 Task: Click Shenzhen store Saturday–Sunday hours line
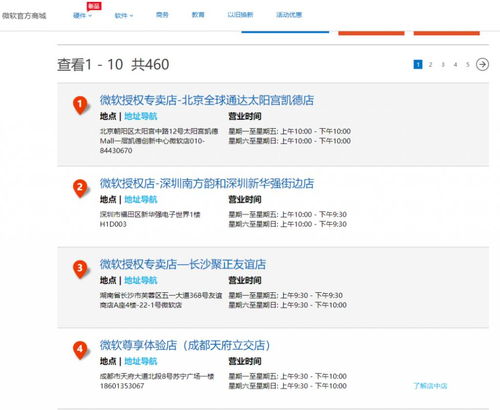point(287,224)
